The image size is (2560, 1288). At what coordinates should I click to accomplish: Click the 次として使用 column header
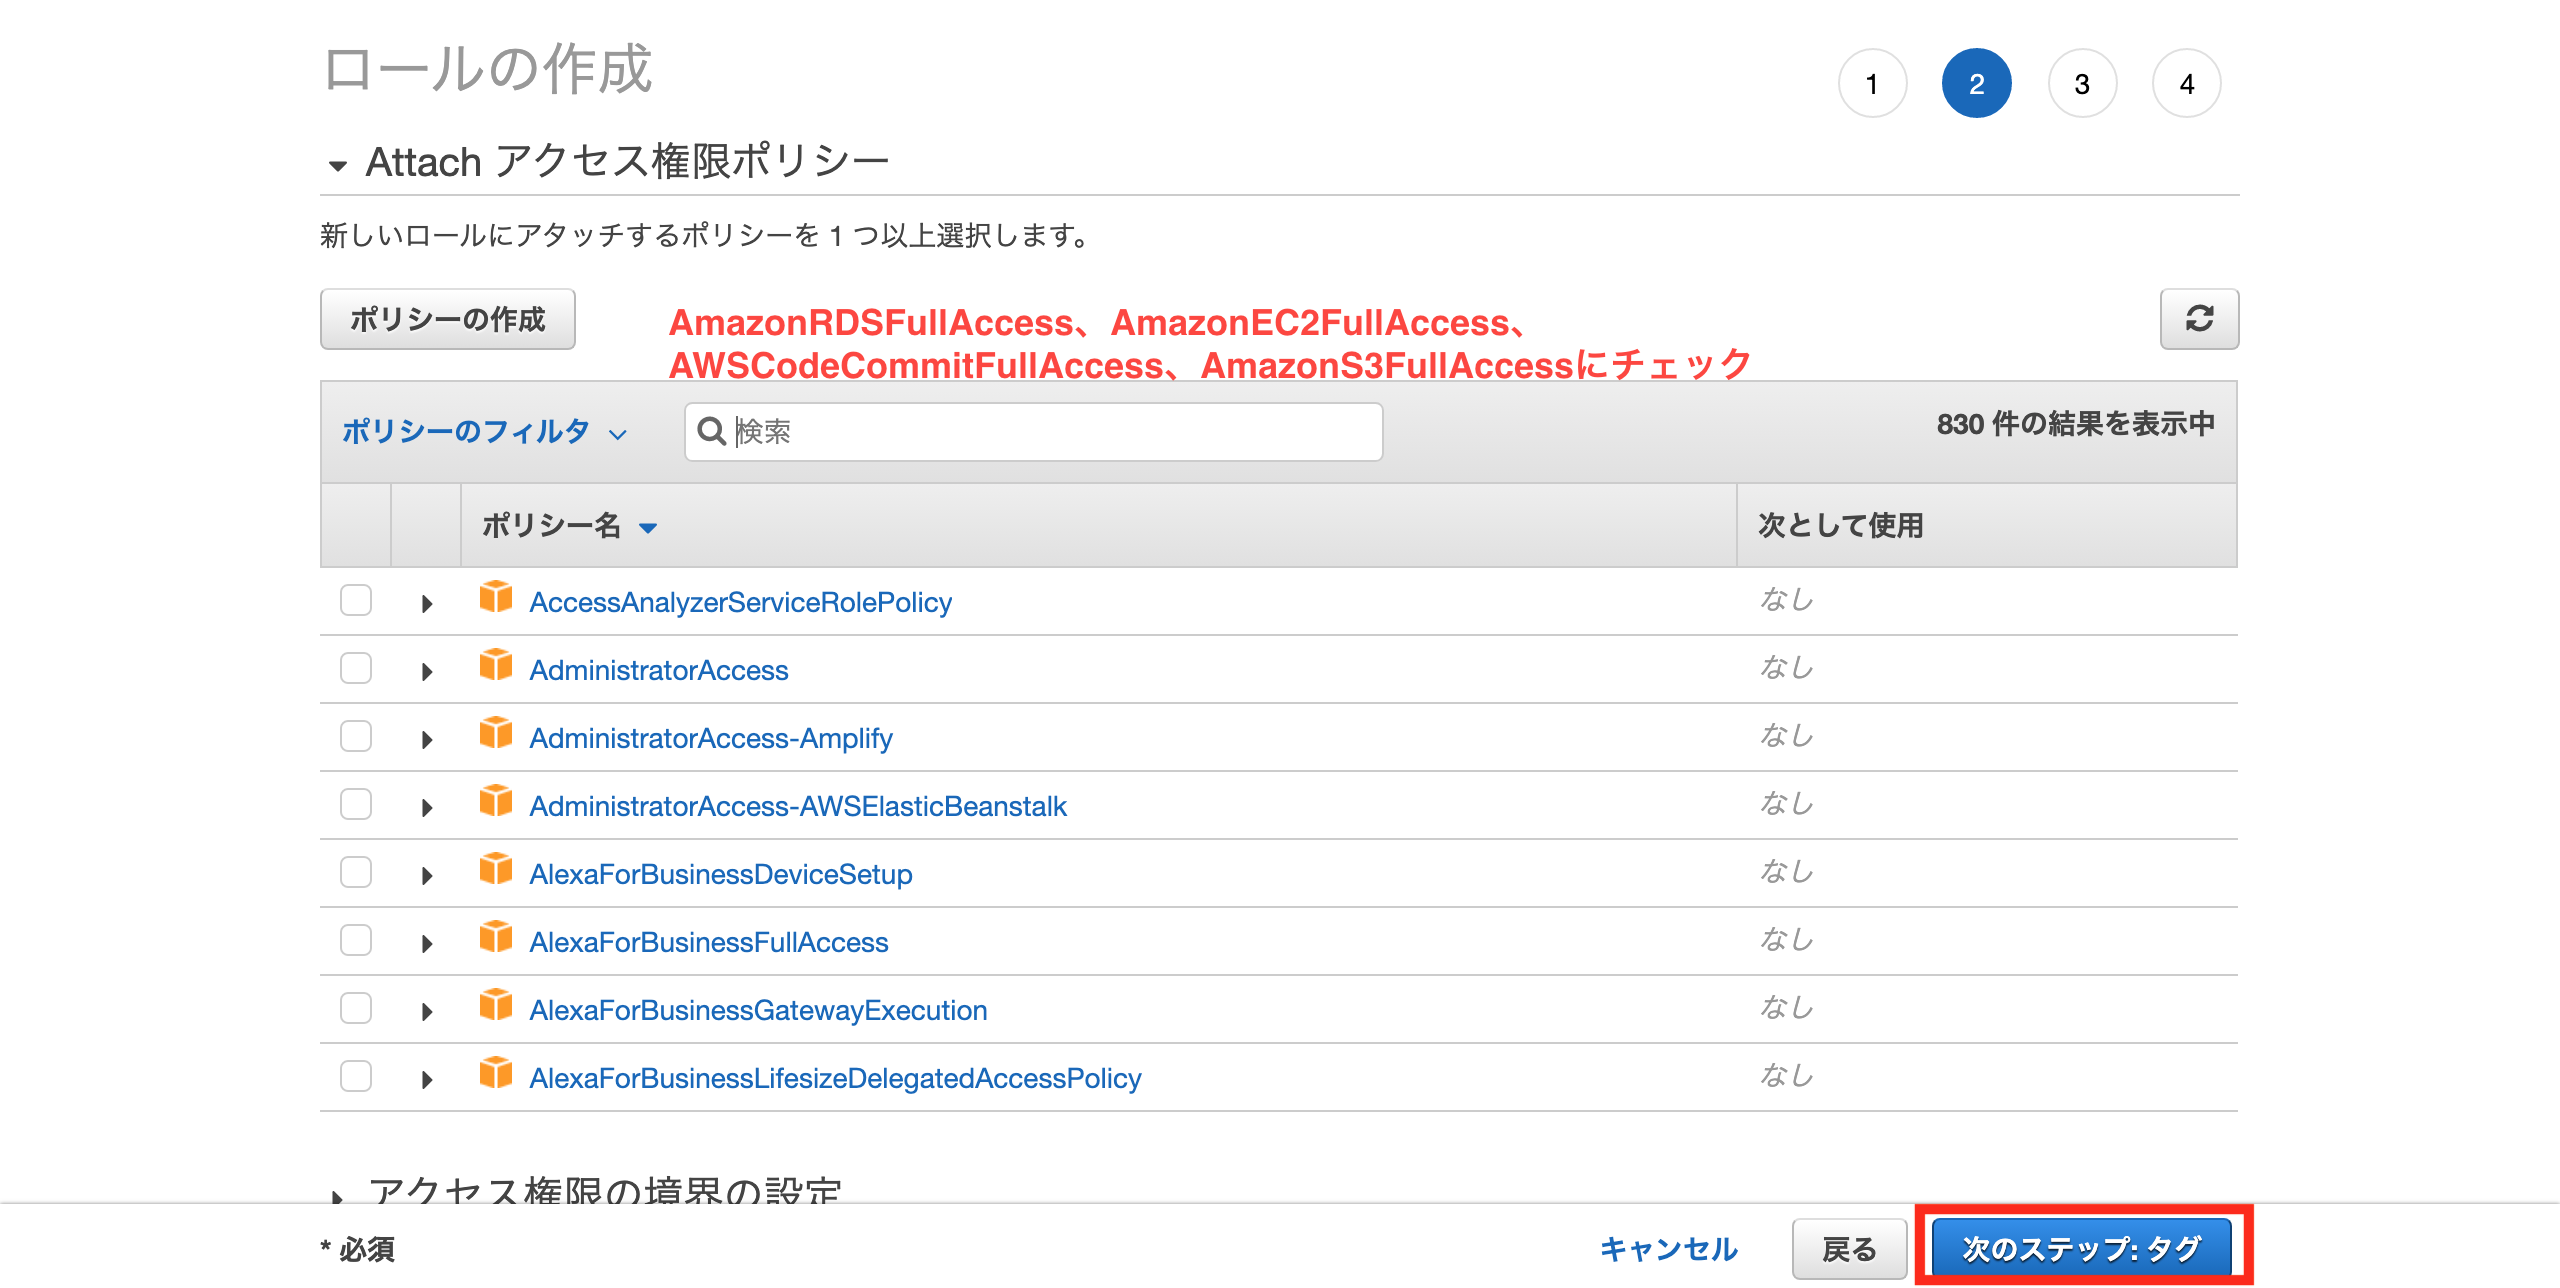tap(1840, 526)
